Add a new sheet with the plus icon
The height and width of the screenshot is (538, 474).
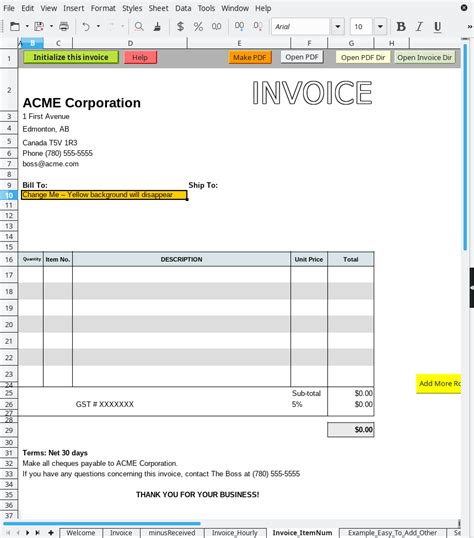coord(51,533)
